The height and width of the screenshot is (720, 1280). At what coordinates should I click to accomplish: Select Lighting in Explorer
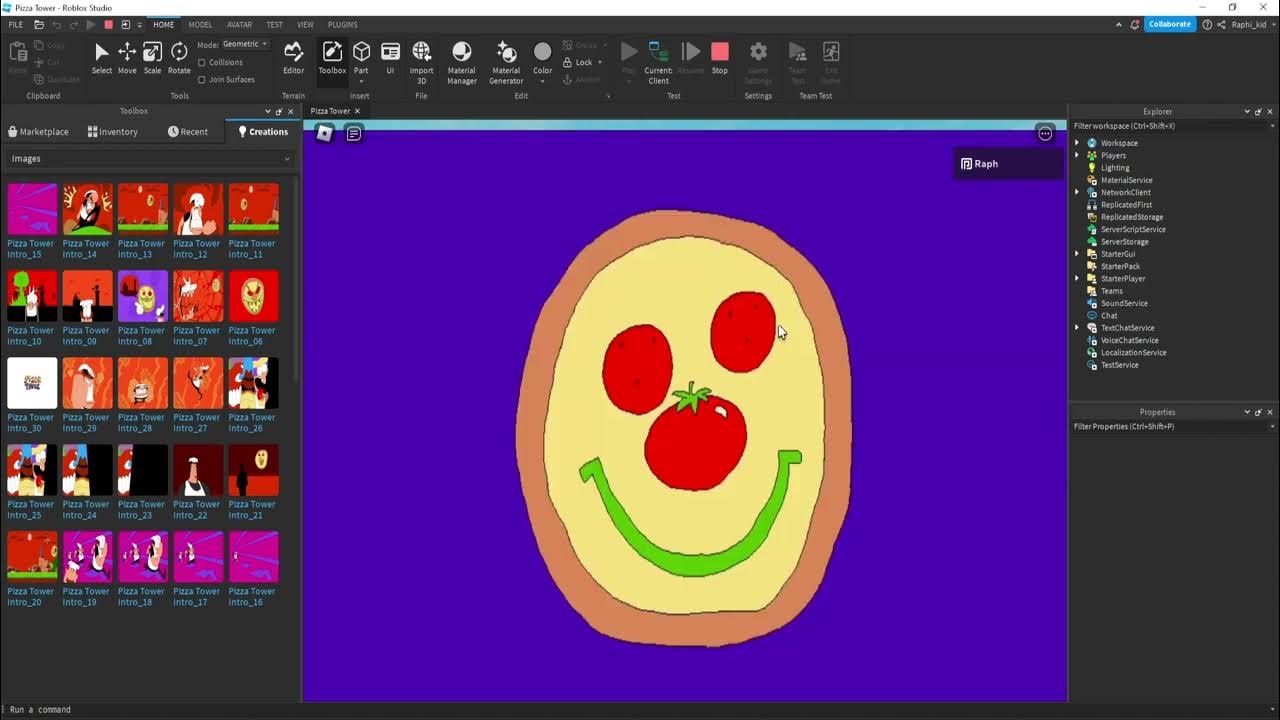coord(1115,168)
